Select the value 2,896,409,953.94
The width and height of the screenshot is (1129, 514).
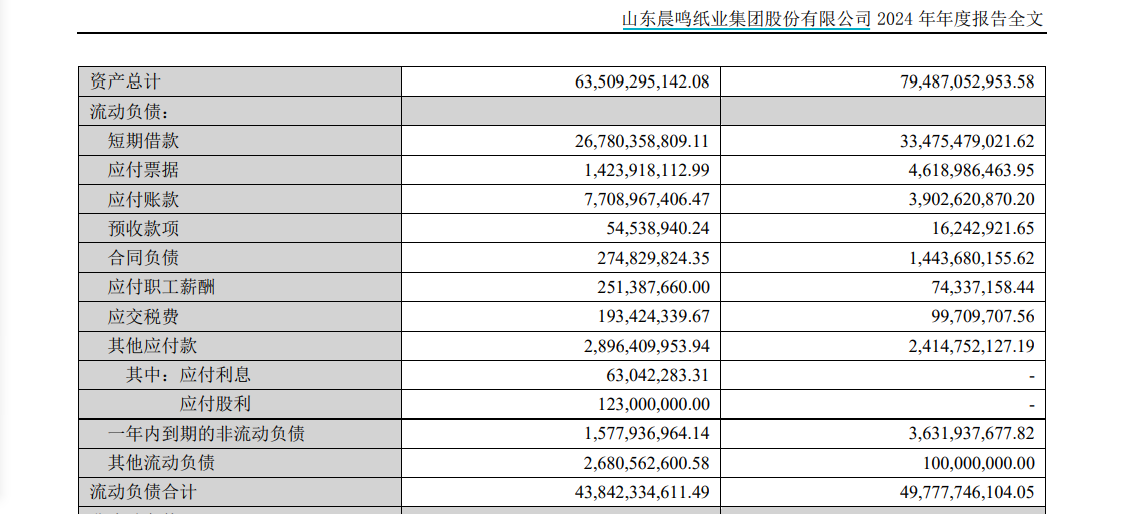pyautogui.click(x=647, y=346)
